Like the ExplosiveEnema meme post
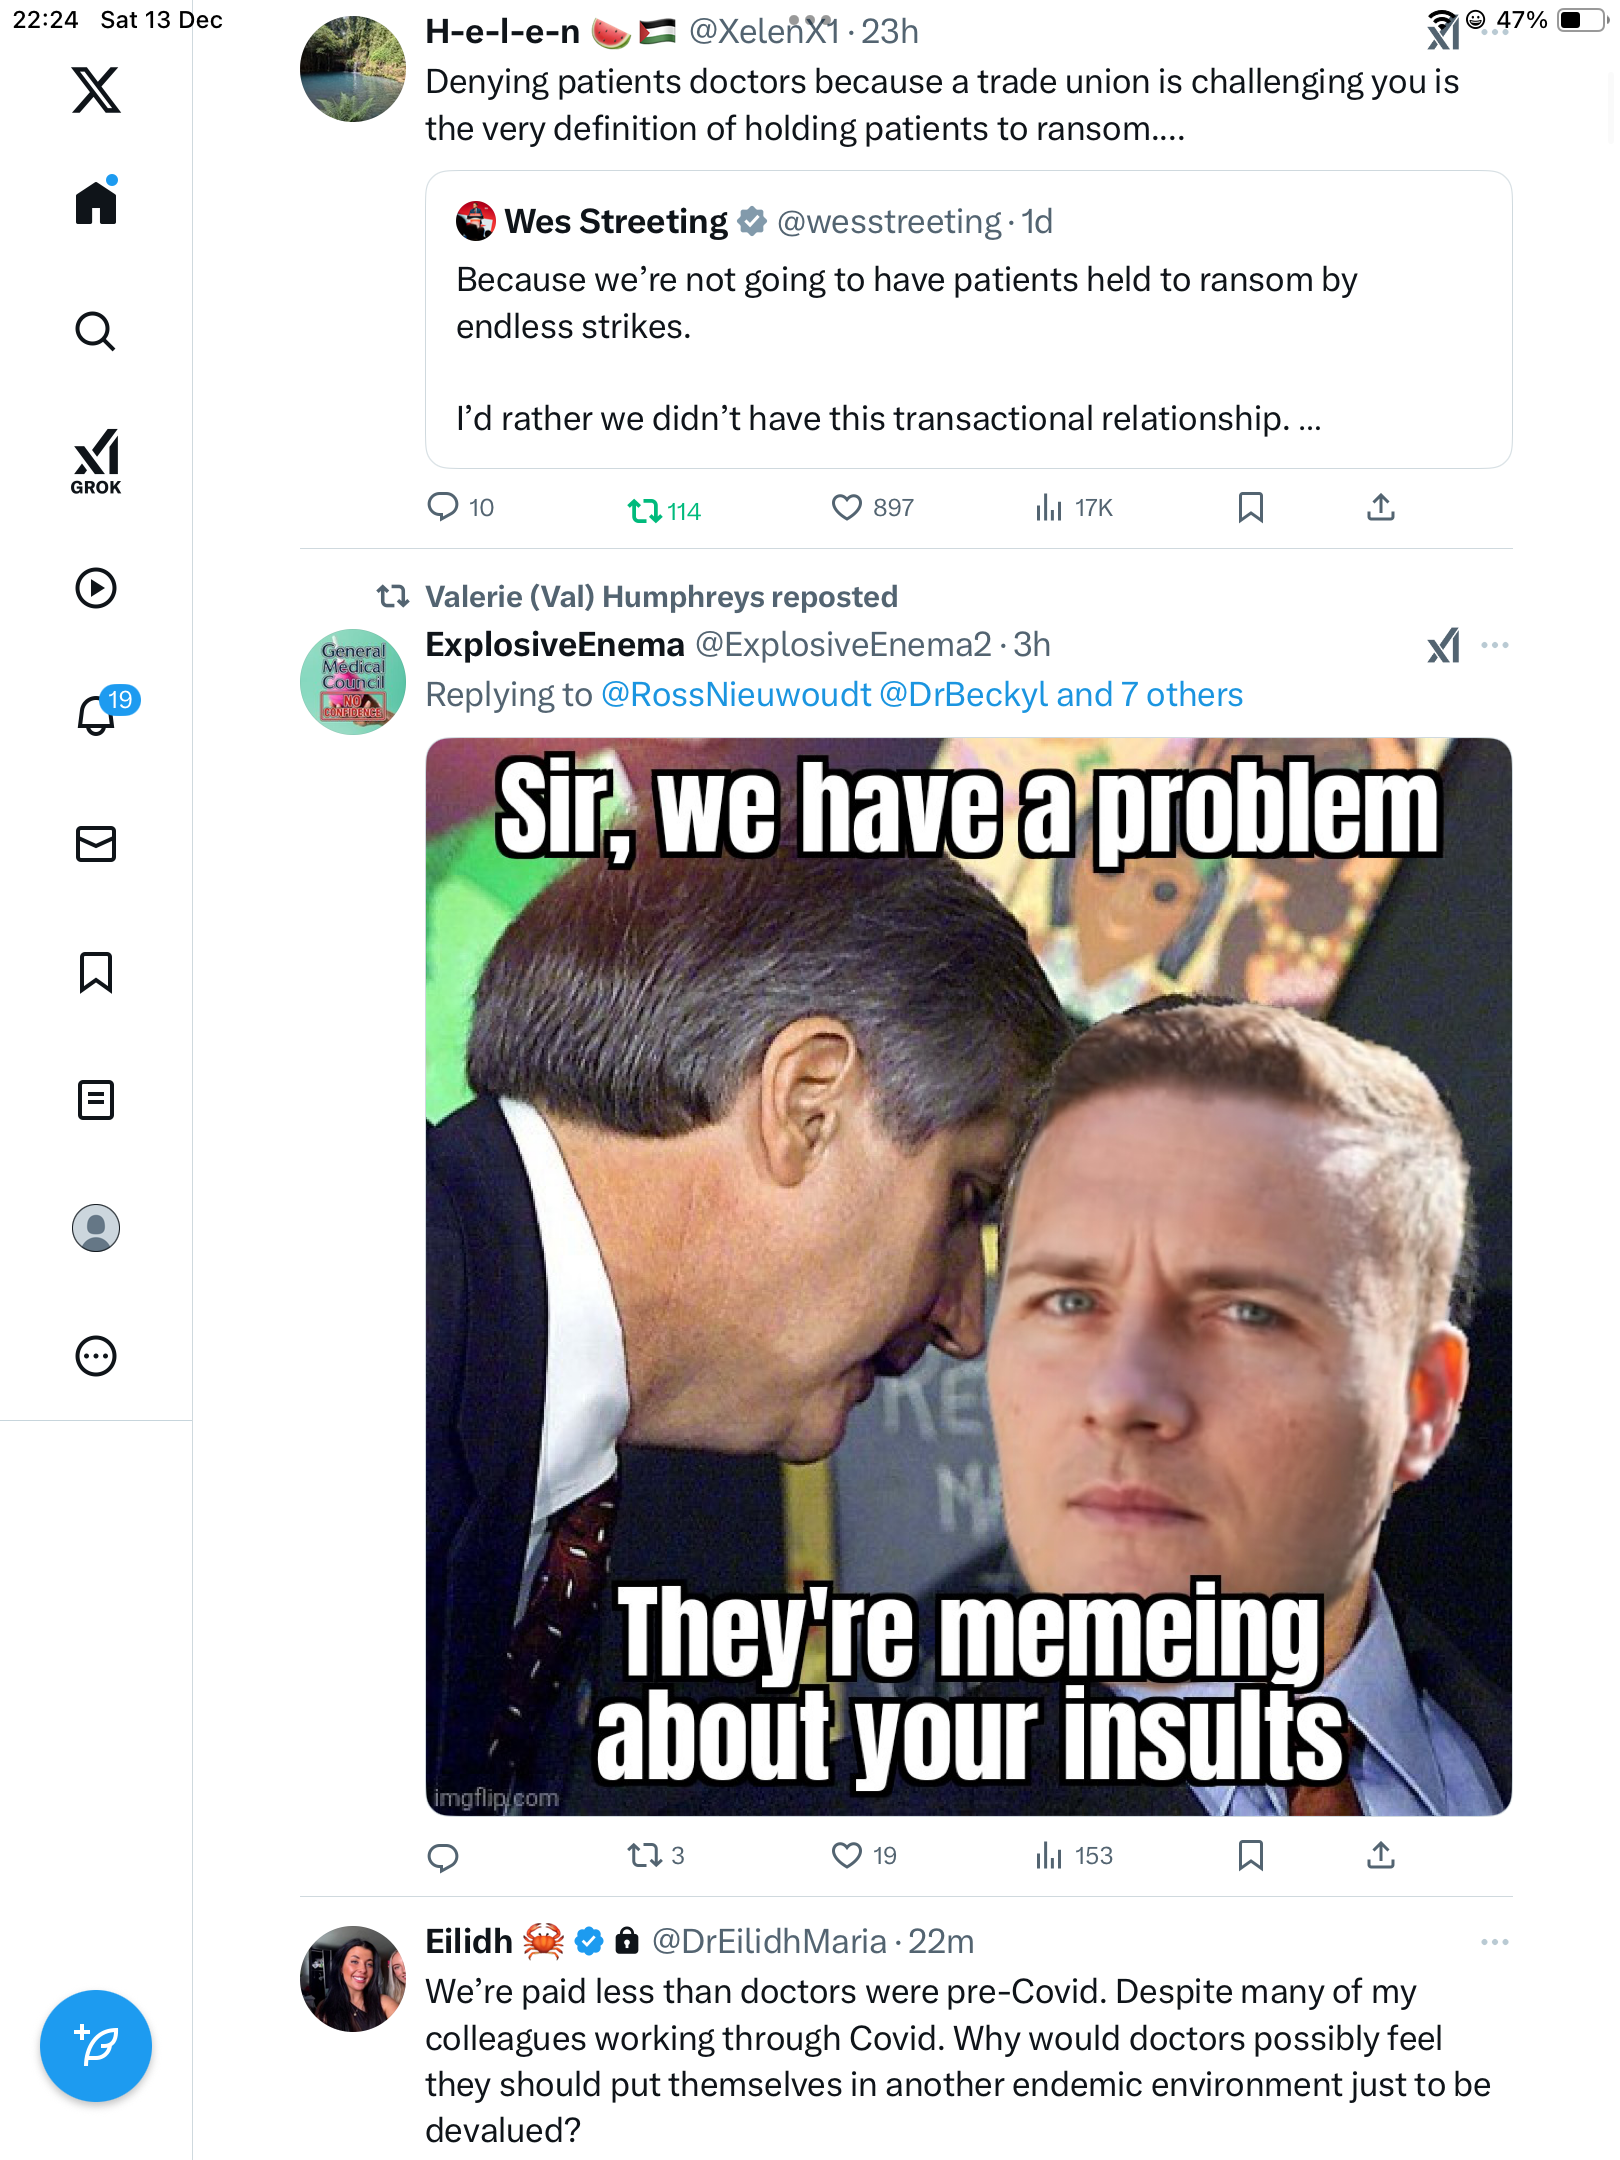Screen dimensions: 1620x2160 pos(847,1856)
